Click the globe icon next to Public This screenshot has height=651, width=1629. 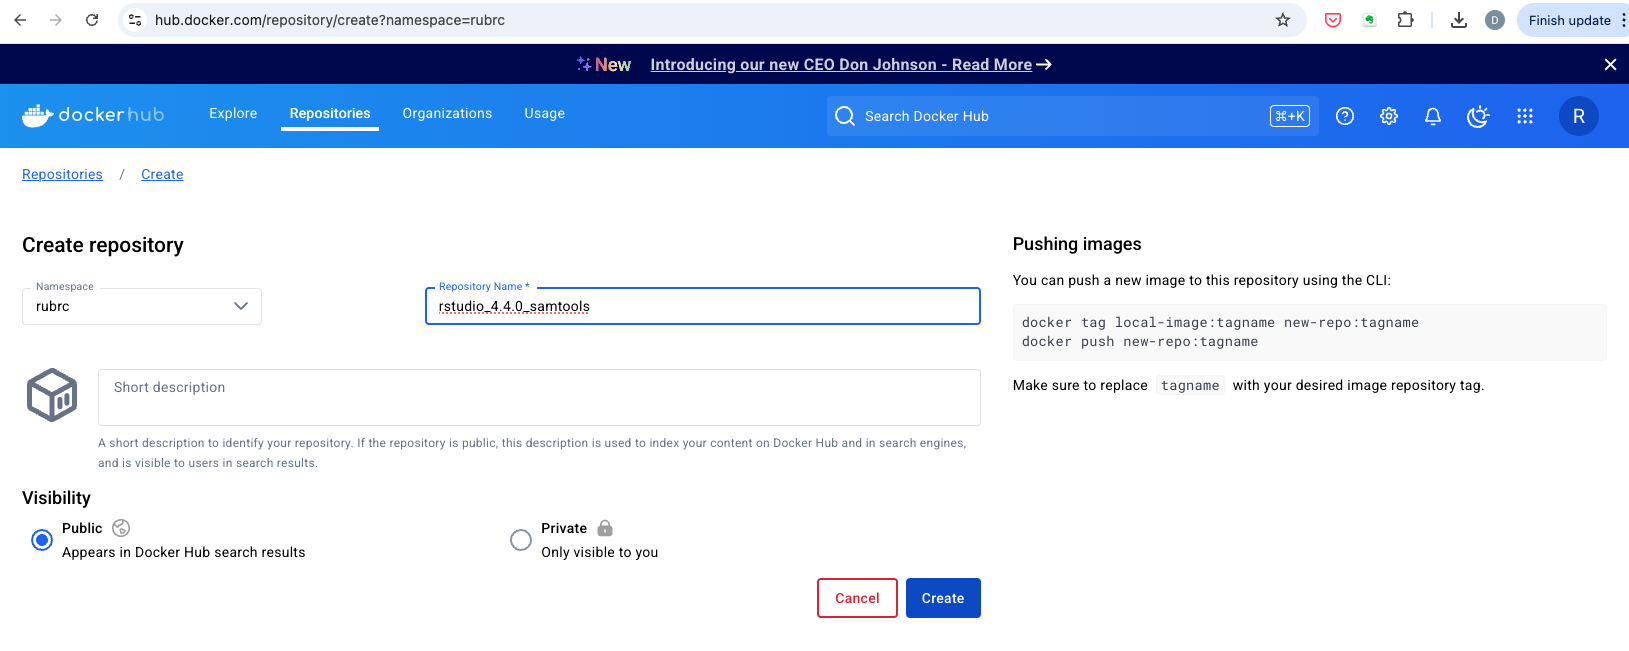[121, 528]
